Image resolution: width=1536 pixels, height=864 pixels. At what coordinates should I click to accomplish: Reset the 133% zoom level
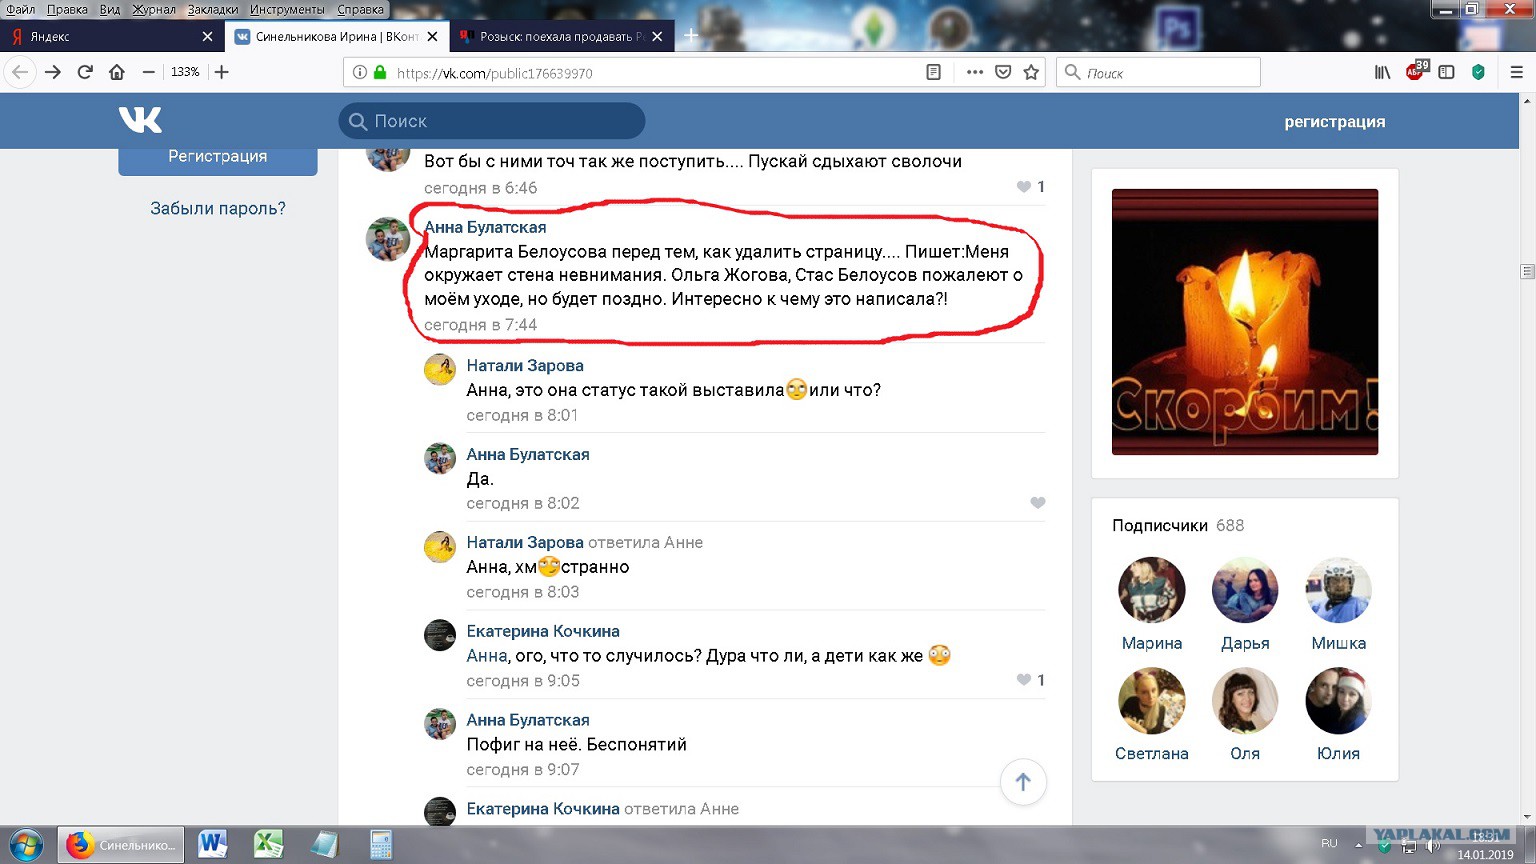pos(185,72)
